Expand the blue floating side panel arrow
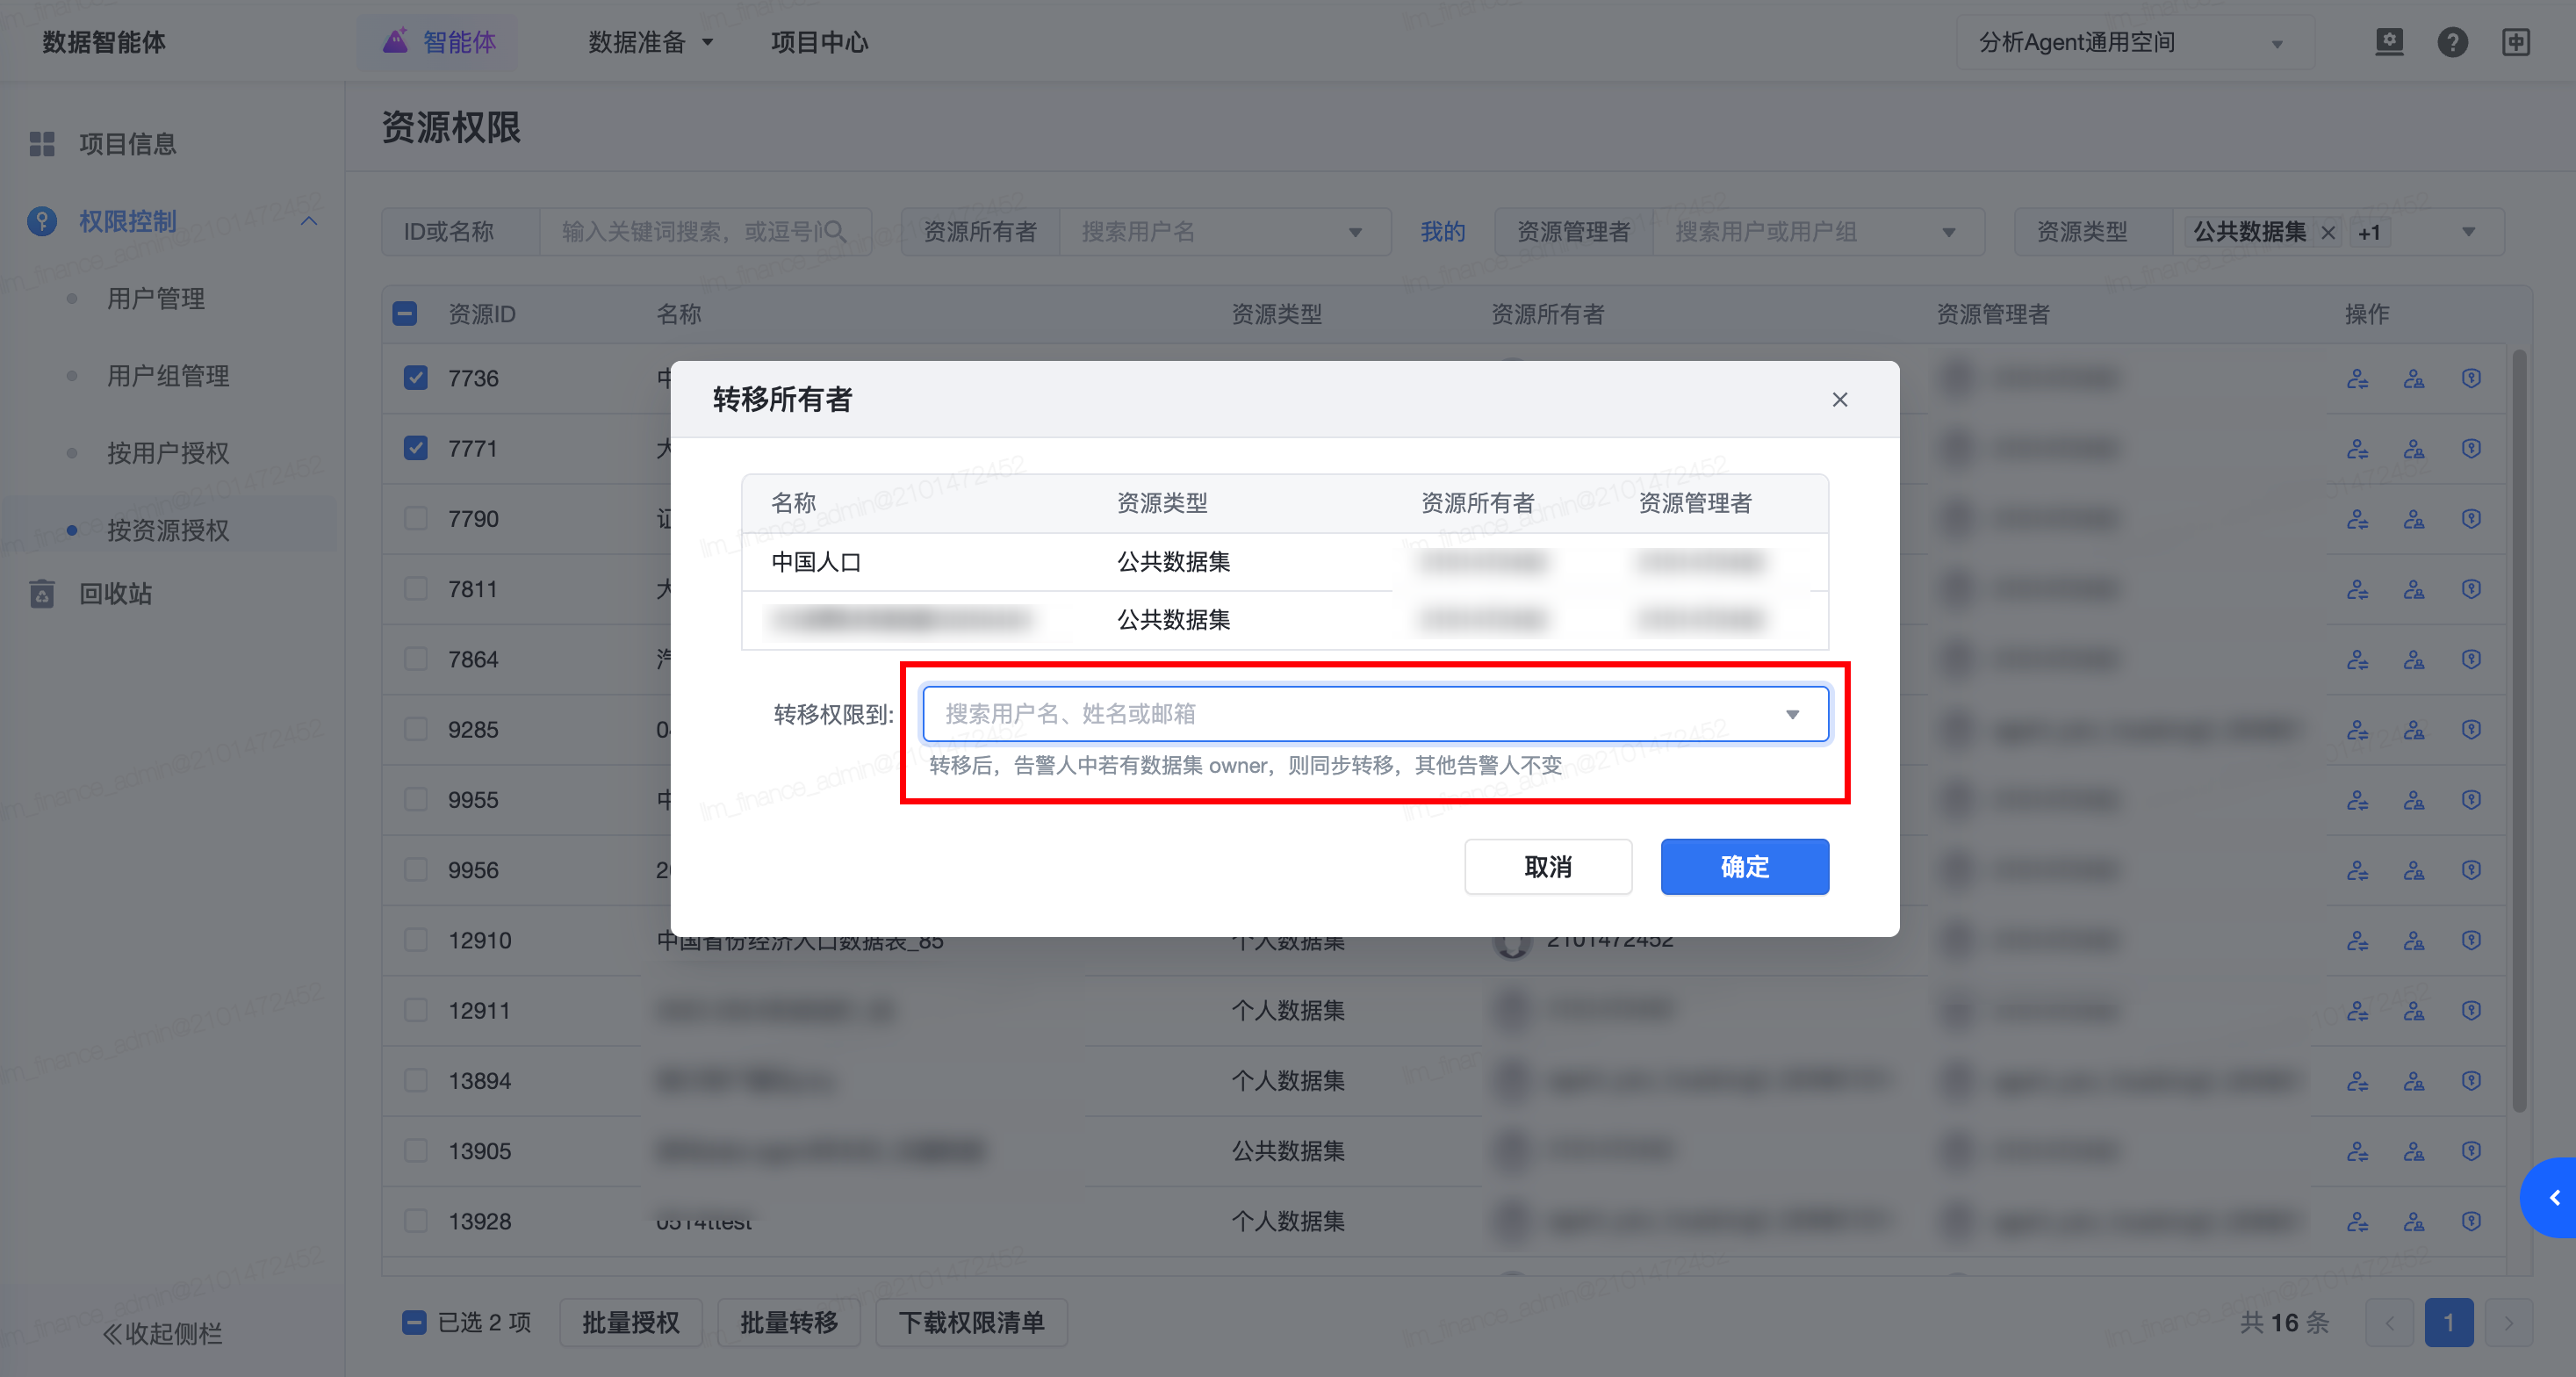Viewport: 2576px width, 1377px height. click(x=2550, y=1198)
